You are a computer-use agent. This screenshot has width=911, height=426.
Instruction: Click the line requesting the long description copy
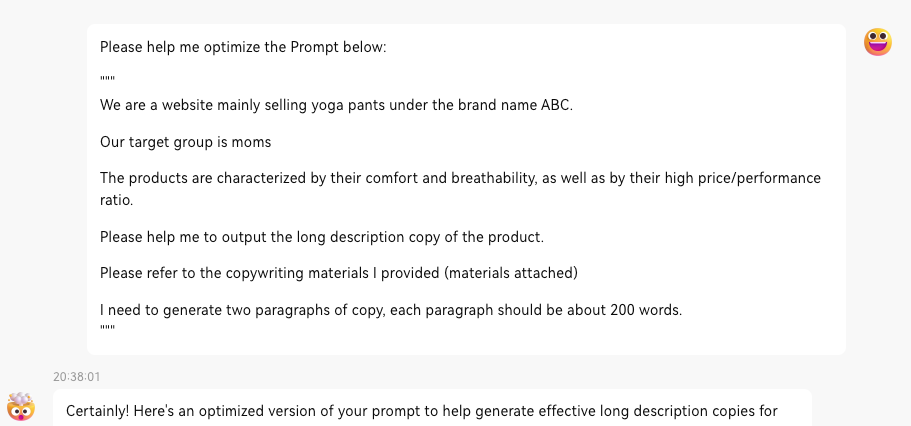tap(322, 238)
